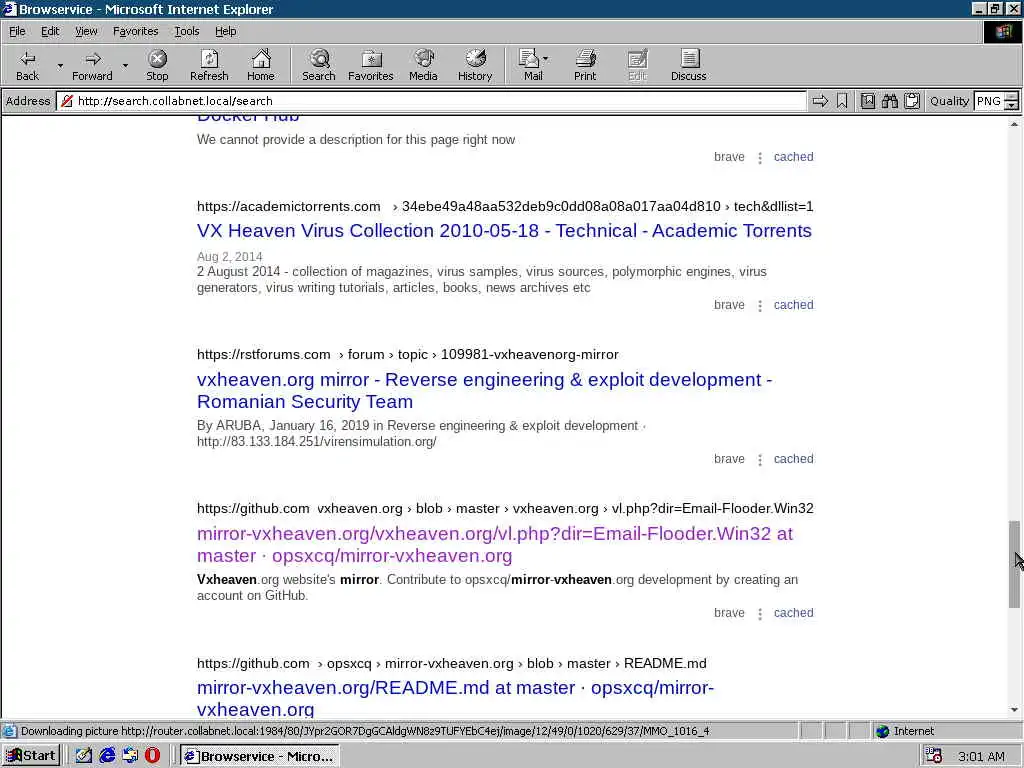Open the View menu
This screenshot has height=768, width=1024.
click(86, 31)
